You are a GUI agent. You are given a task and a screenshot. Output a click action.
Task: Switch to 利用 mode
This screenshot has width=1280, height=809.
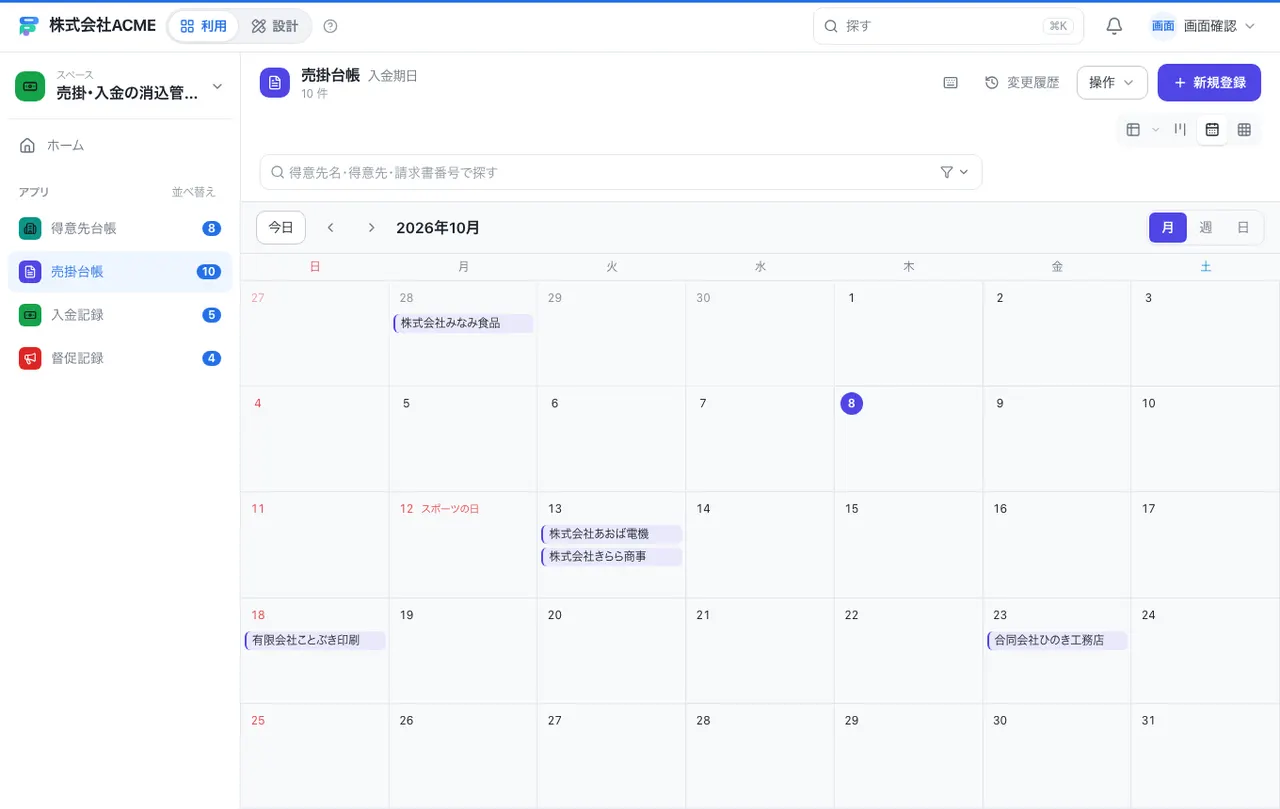point(204,26)
